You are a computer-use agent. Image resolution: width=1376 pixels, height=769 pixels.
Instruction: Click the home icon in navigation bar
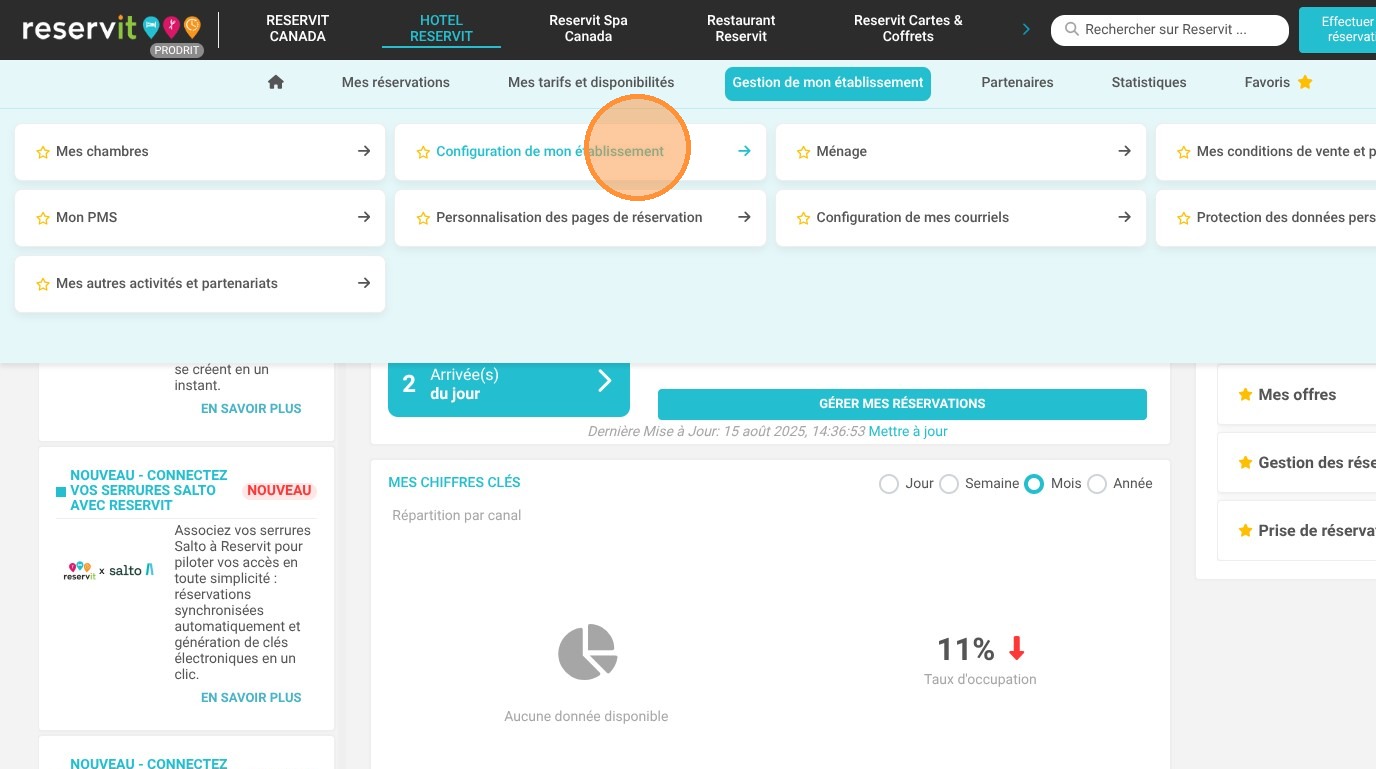tap(276, 82)
